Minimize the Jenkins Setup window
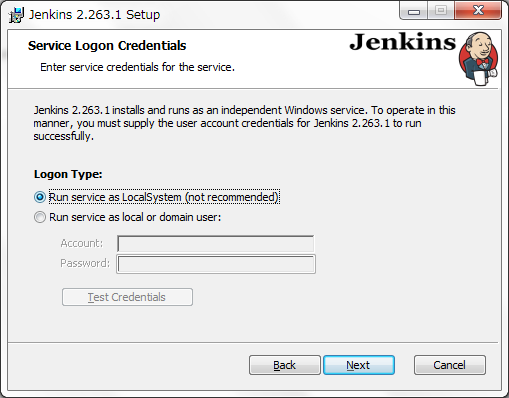Screen dimensions: 509x398 pyautogui.click(x=414, y=12)
